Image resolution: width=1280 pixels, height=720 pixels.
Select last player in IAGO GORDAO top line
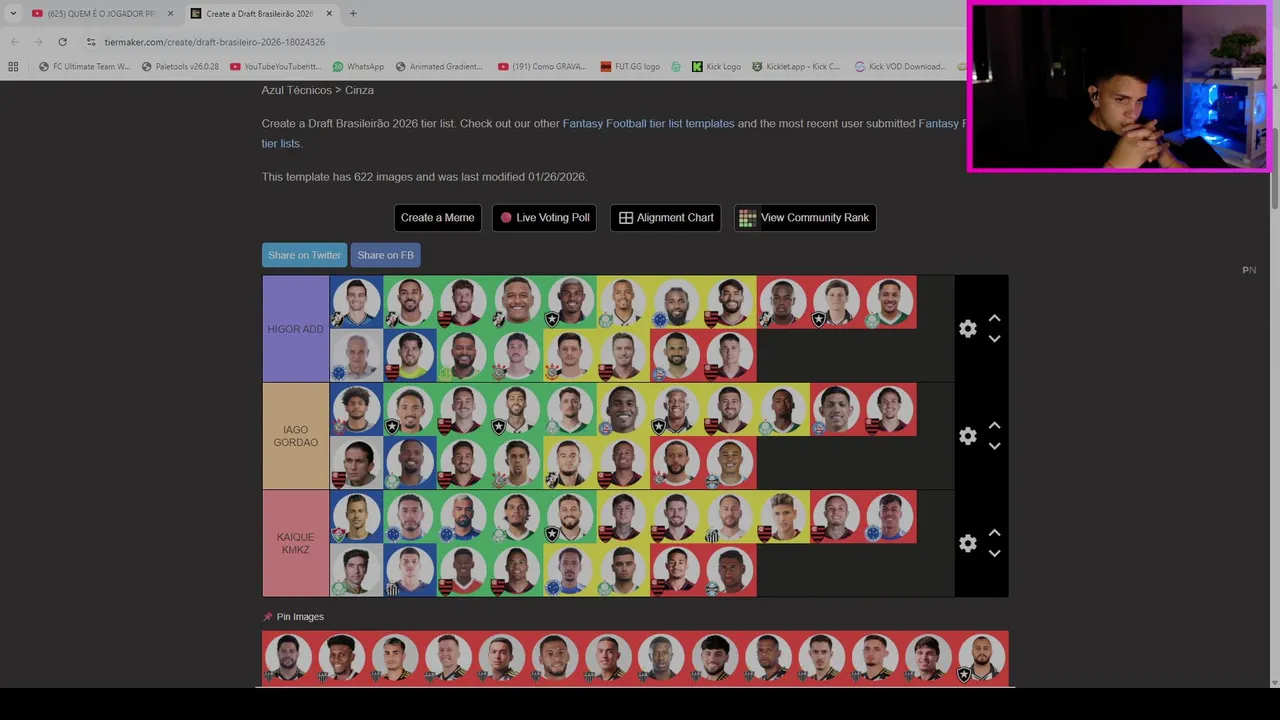pos(890,409)
